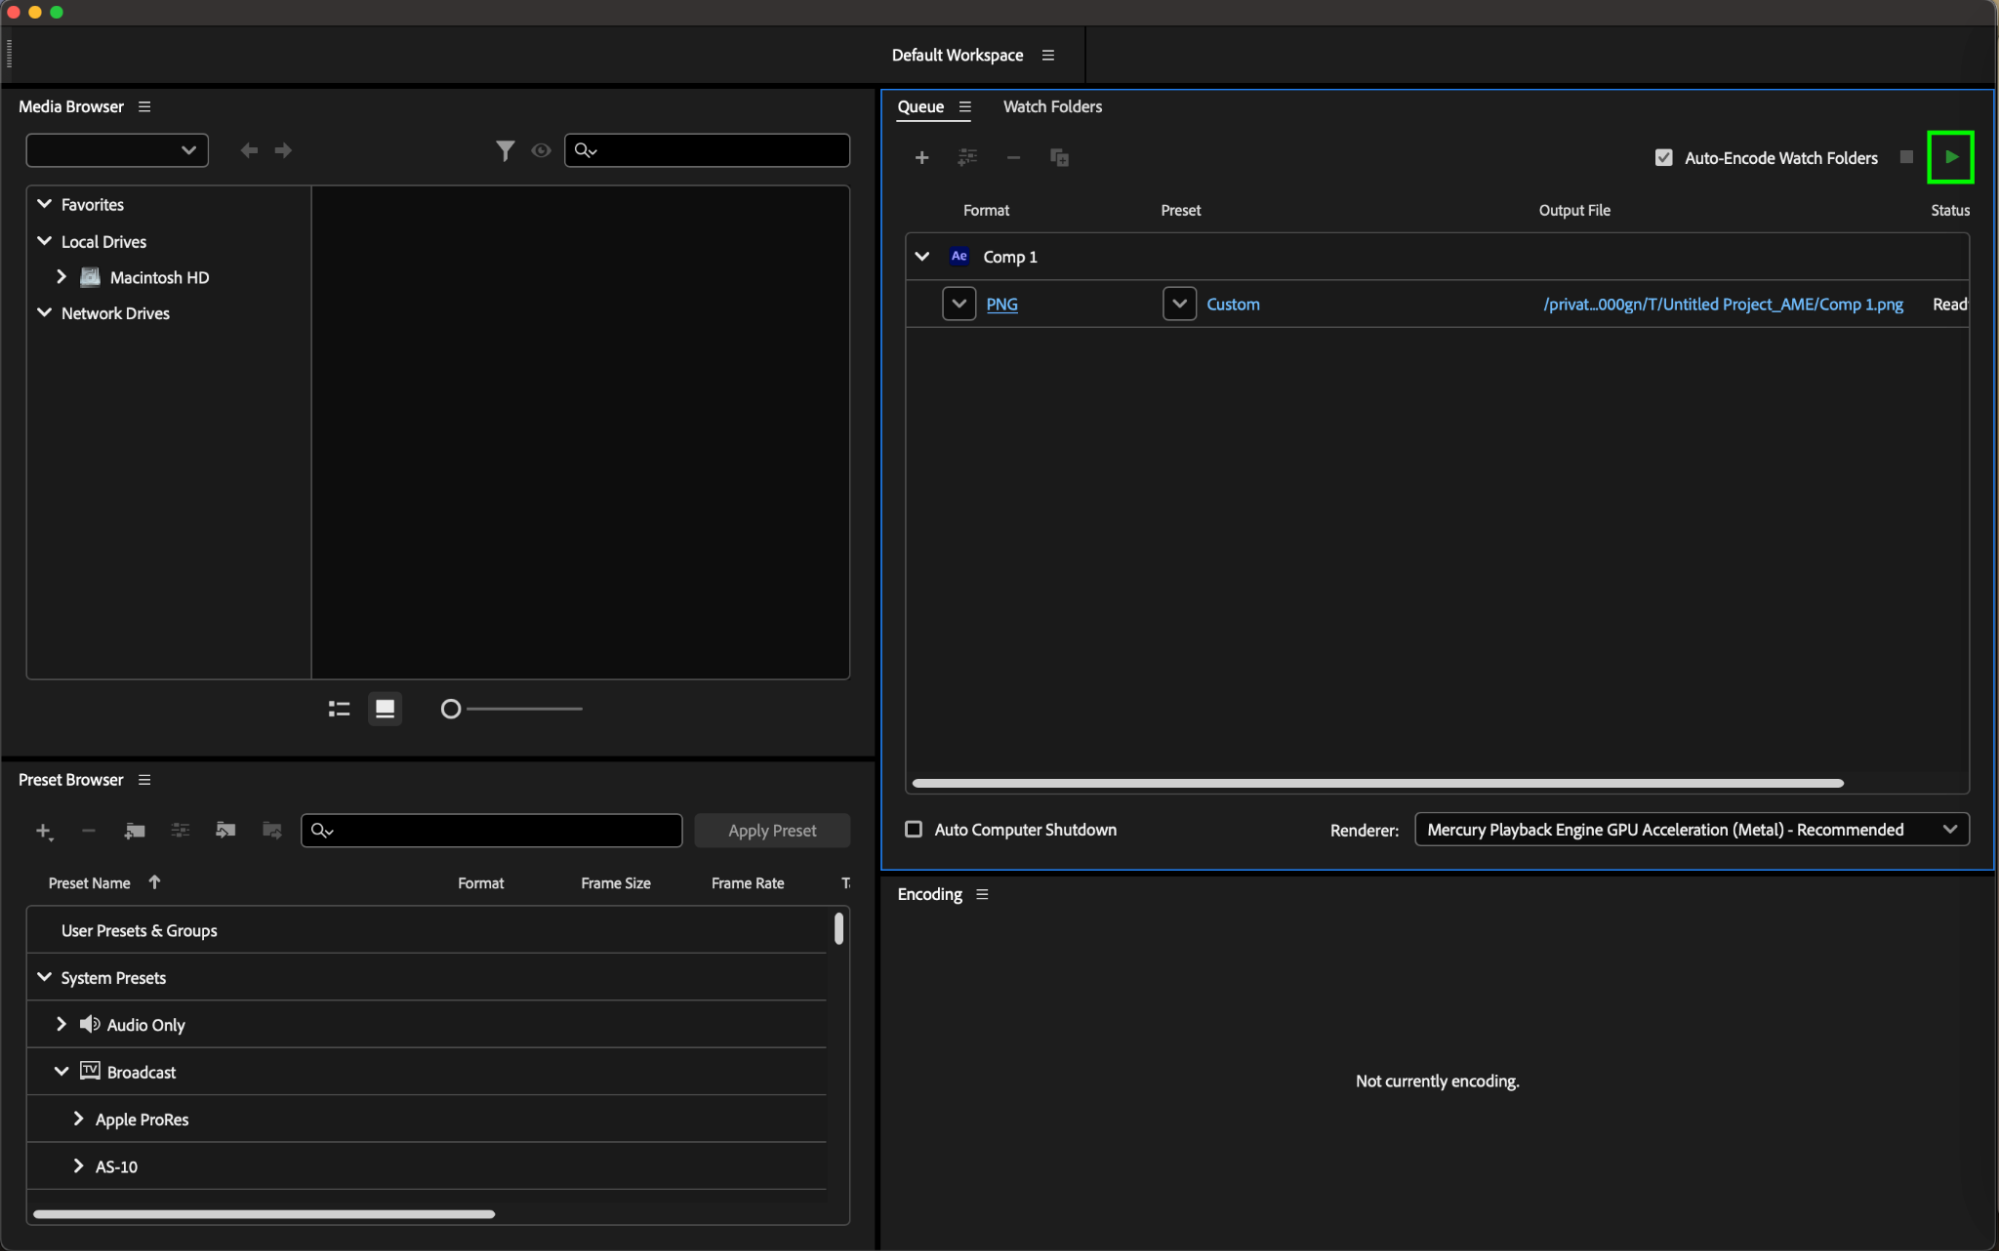Viewport: 1999px width, 1252px height.
Task: Toggle Auto-Encode Watch Folders checkbox
Action: pos(1663,157)
